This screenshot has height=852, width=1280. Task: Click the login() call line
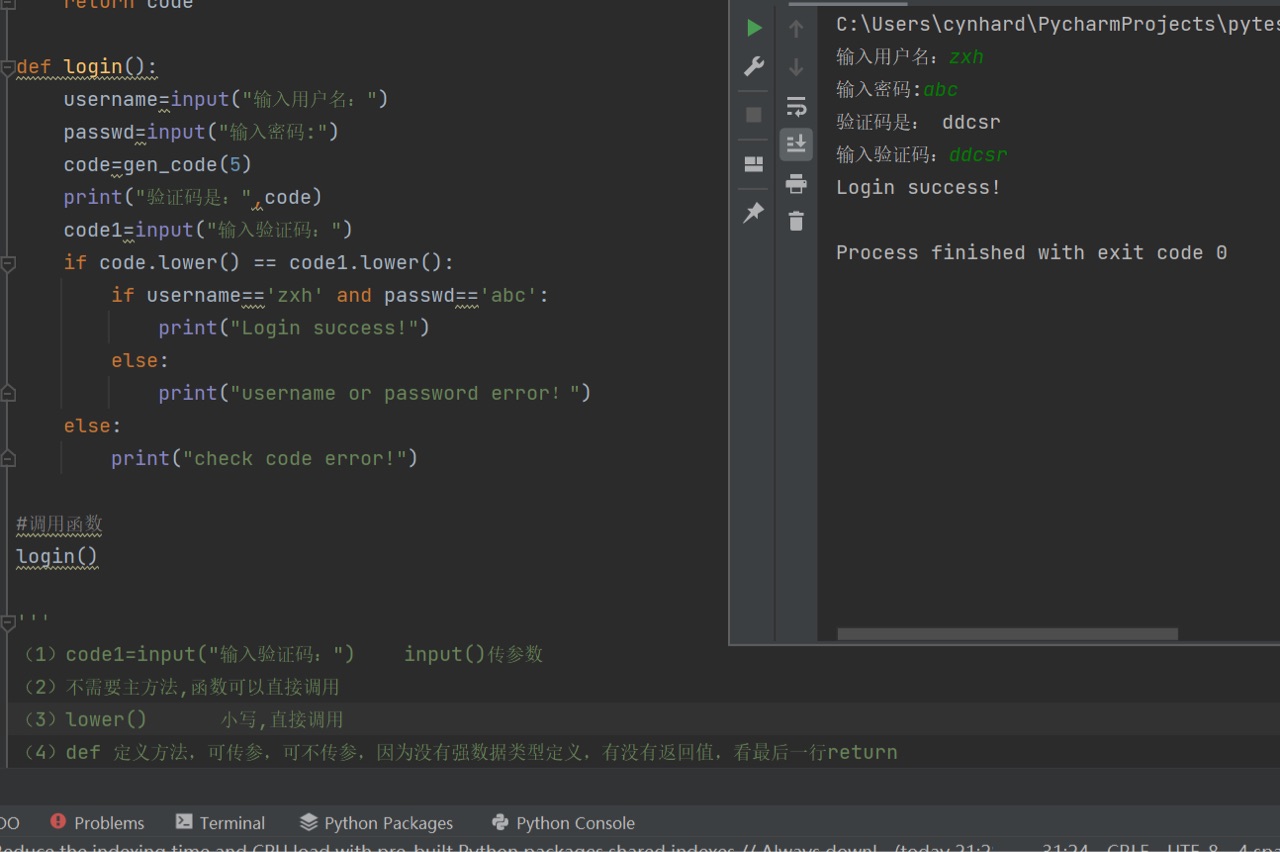click(x=57, y=557)
